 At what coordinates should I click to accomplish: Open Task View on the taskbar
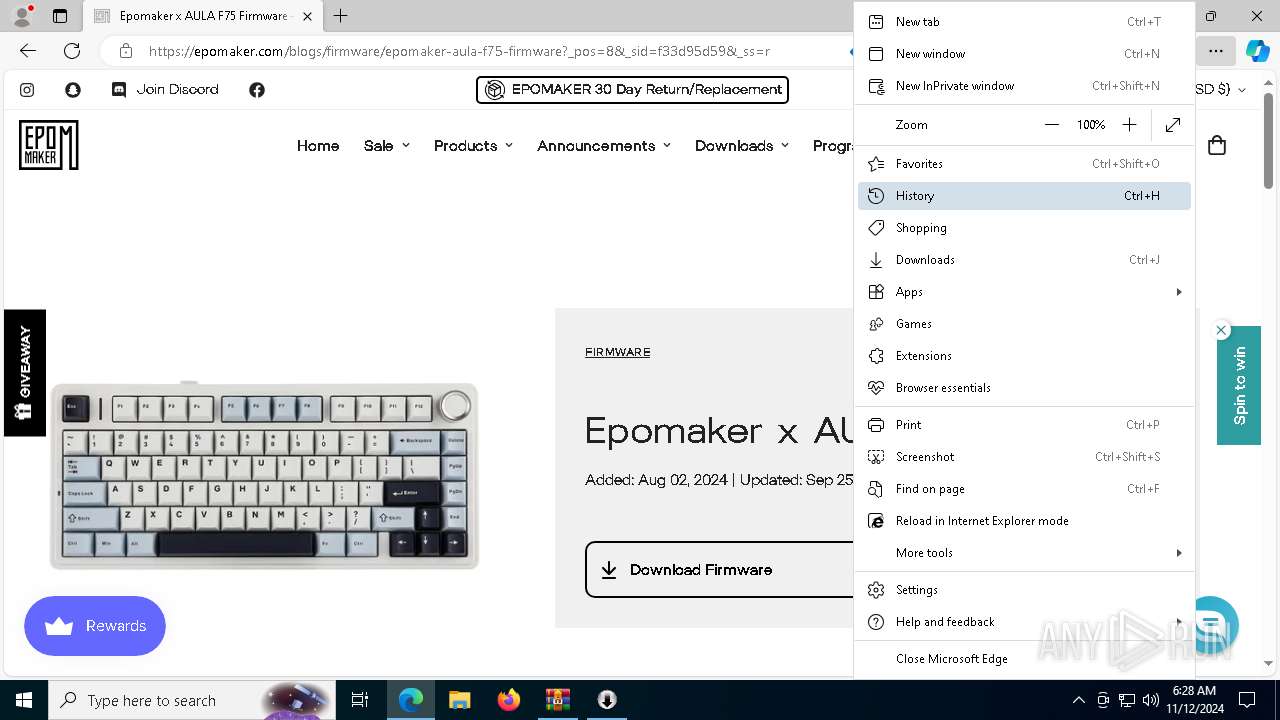pyautogui.click(x=360, y=700)
